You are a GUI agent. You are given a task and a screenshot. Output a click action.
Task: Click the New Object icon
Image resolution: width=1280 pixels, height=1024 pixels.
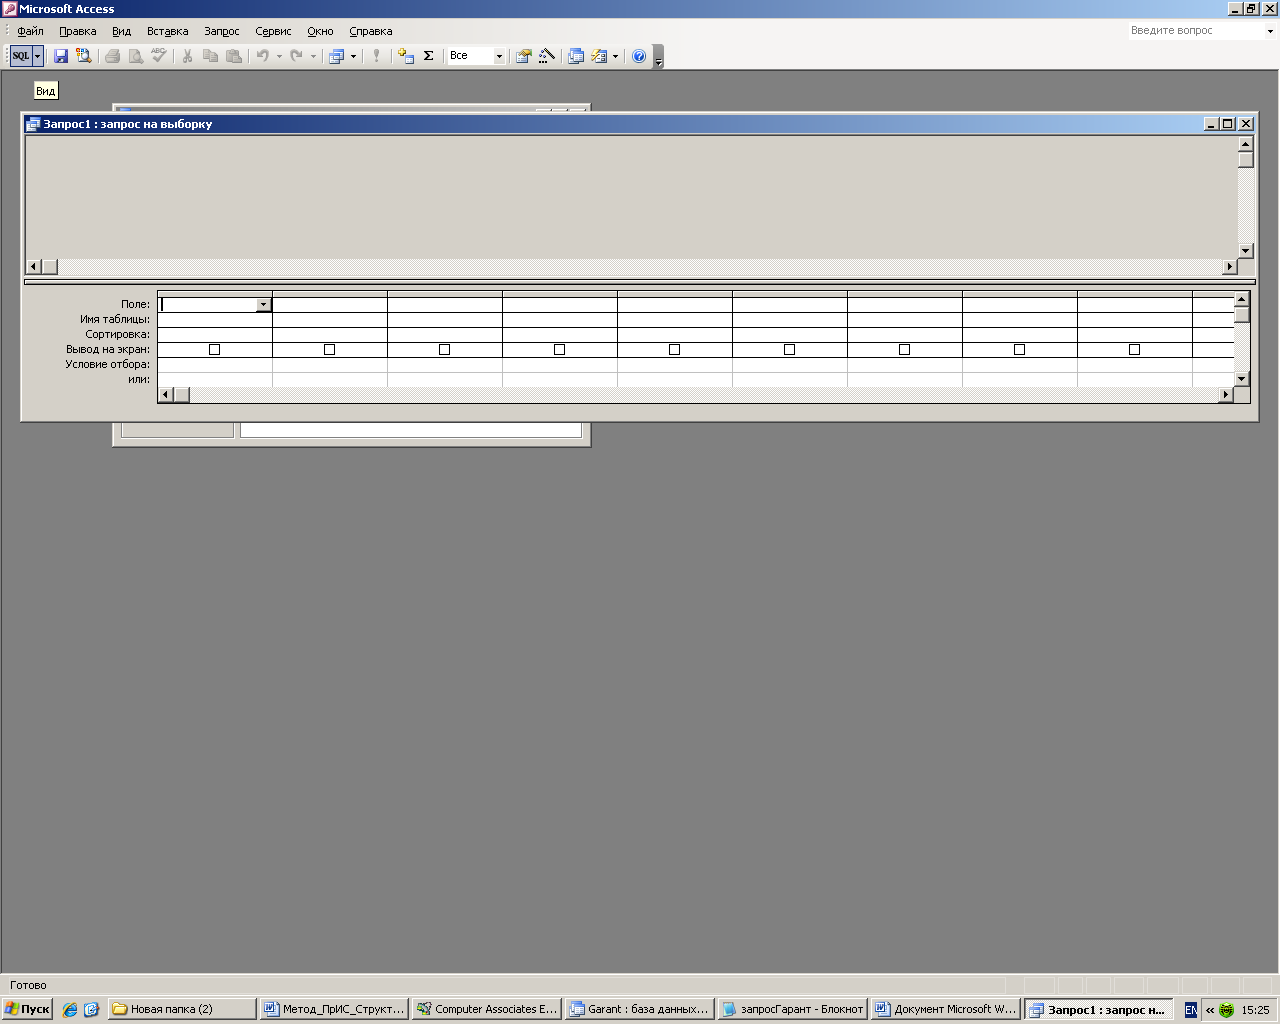[x=599, y=56]
